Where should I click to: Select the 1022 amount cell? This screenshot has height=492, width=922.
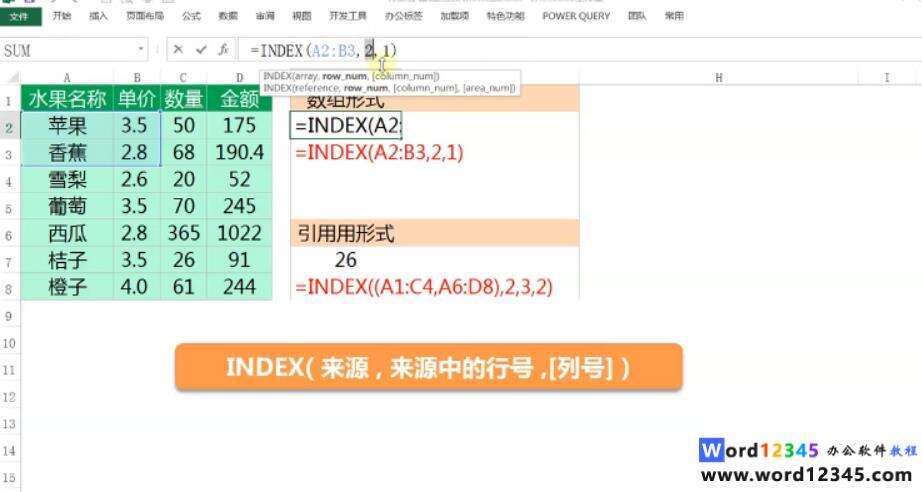239,233
